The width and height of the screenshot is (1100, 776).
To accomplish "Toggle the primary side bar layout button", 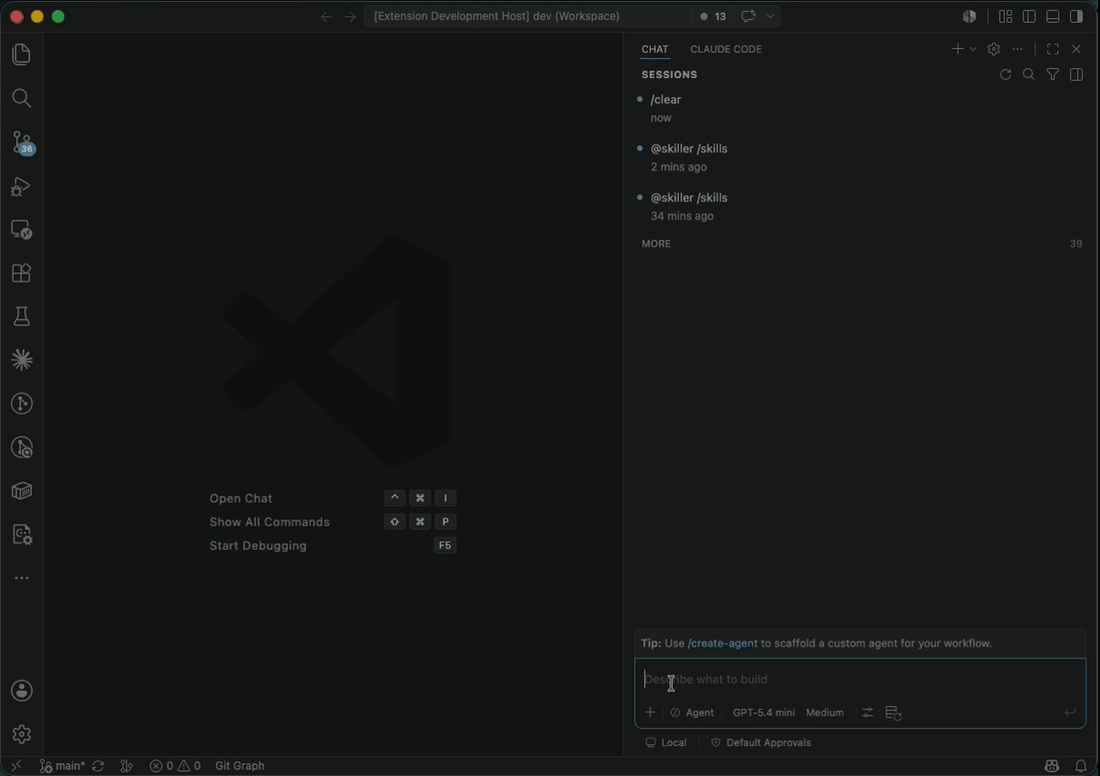I will point(1029,16).
